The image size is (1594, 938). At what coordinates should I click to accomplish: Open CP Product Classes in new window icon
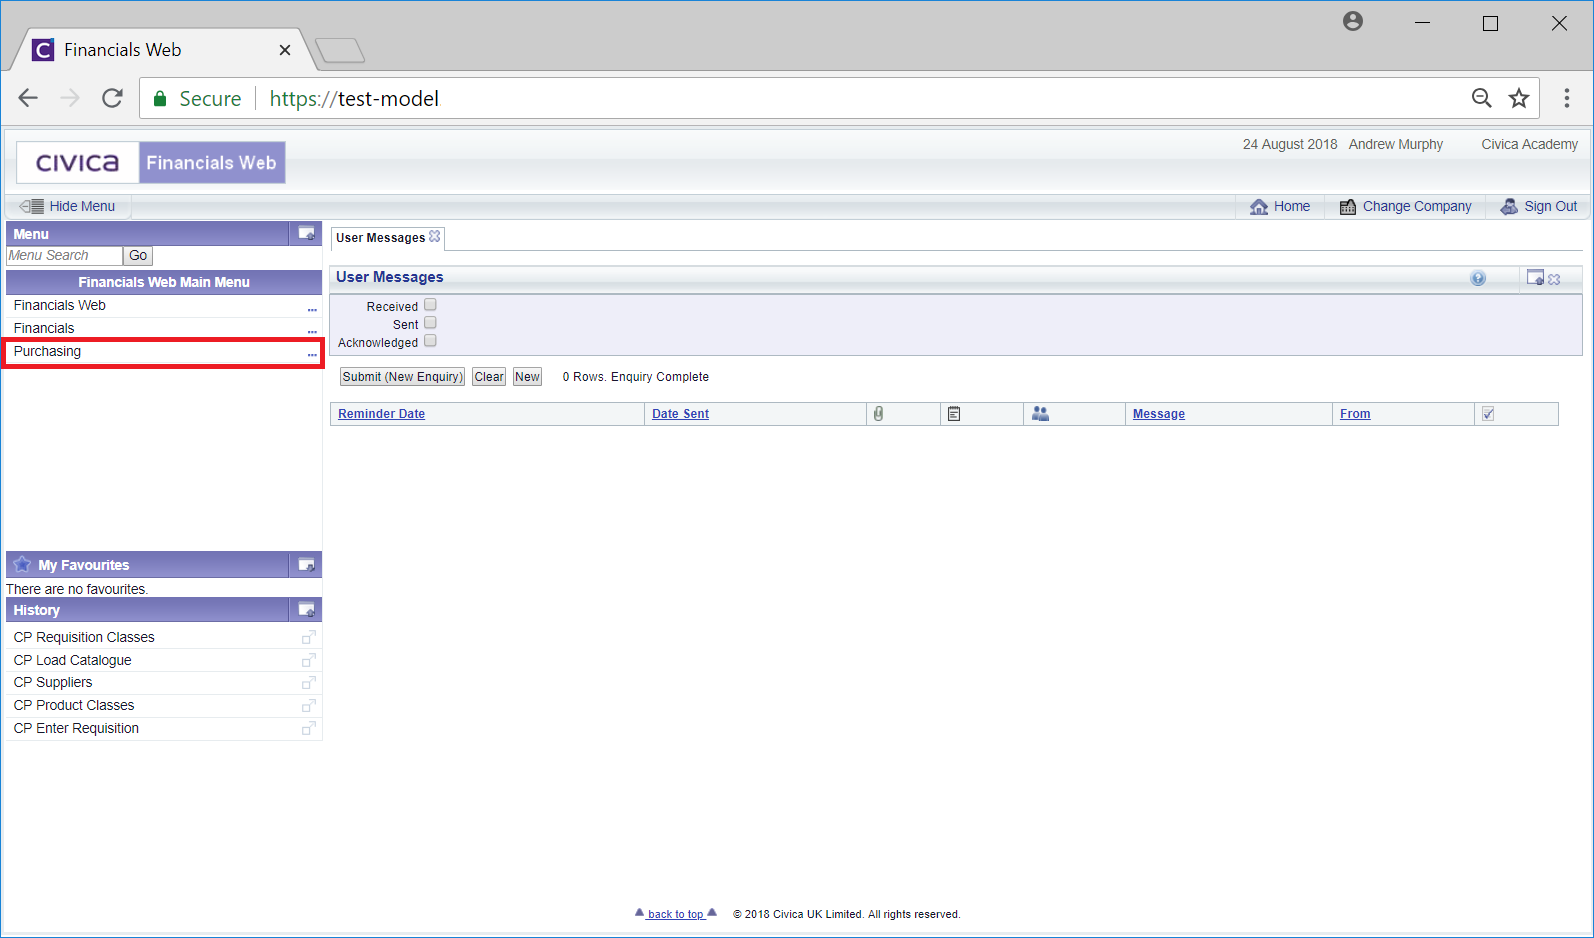click(x=309, y=705)
